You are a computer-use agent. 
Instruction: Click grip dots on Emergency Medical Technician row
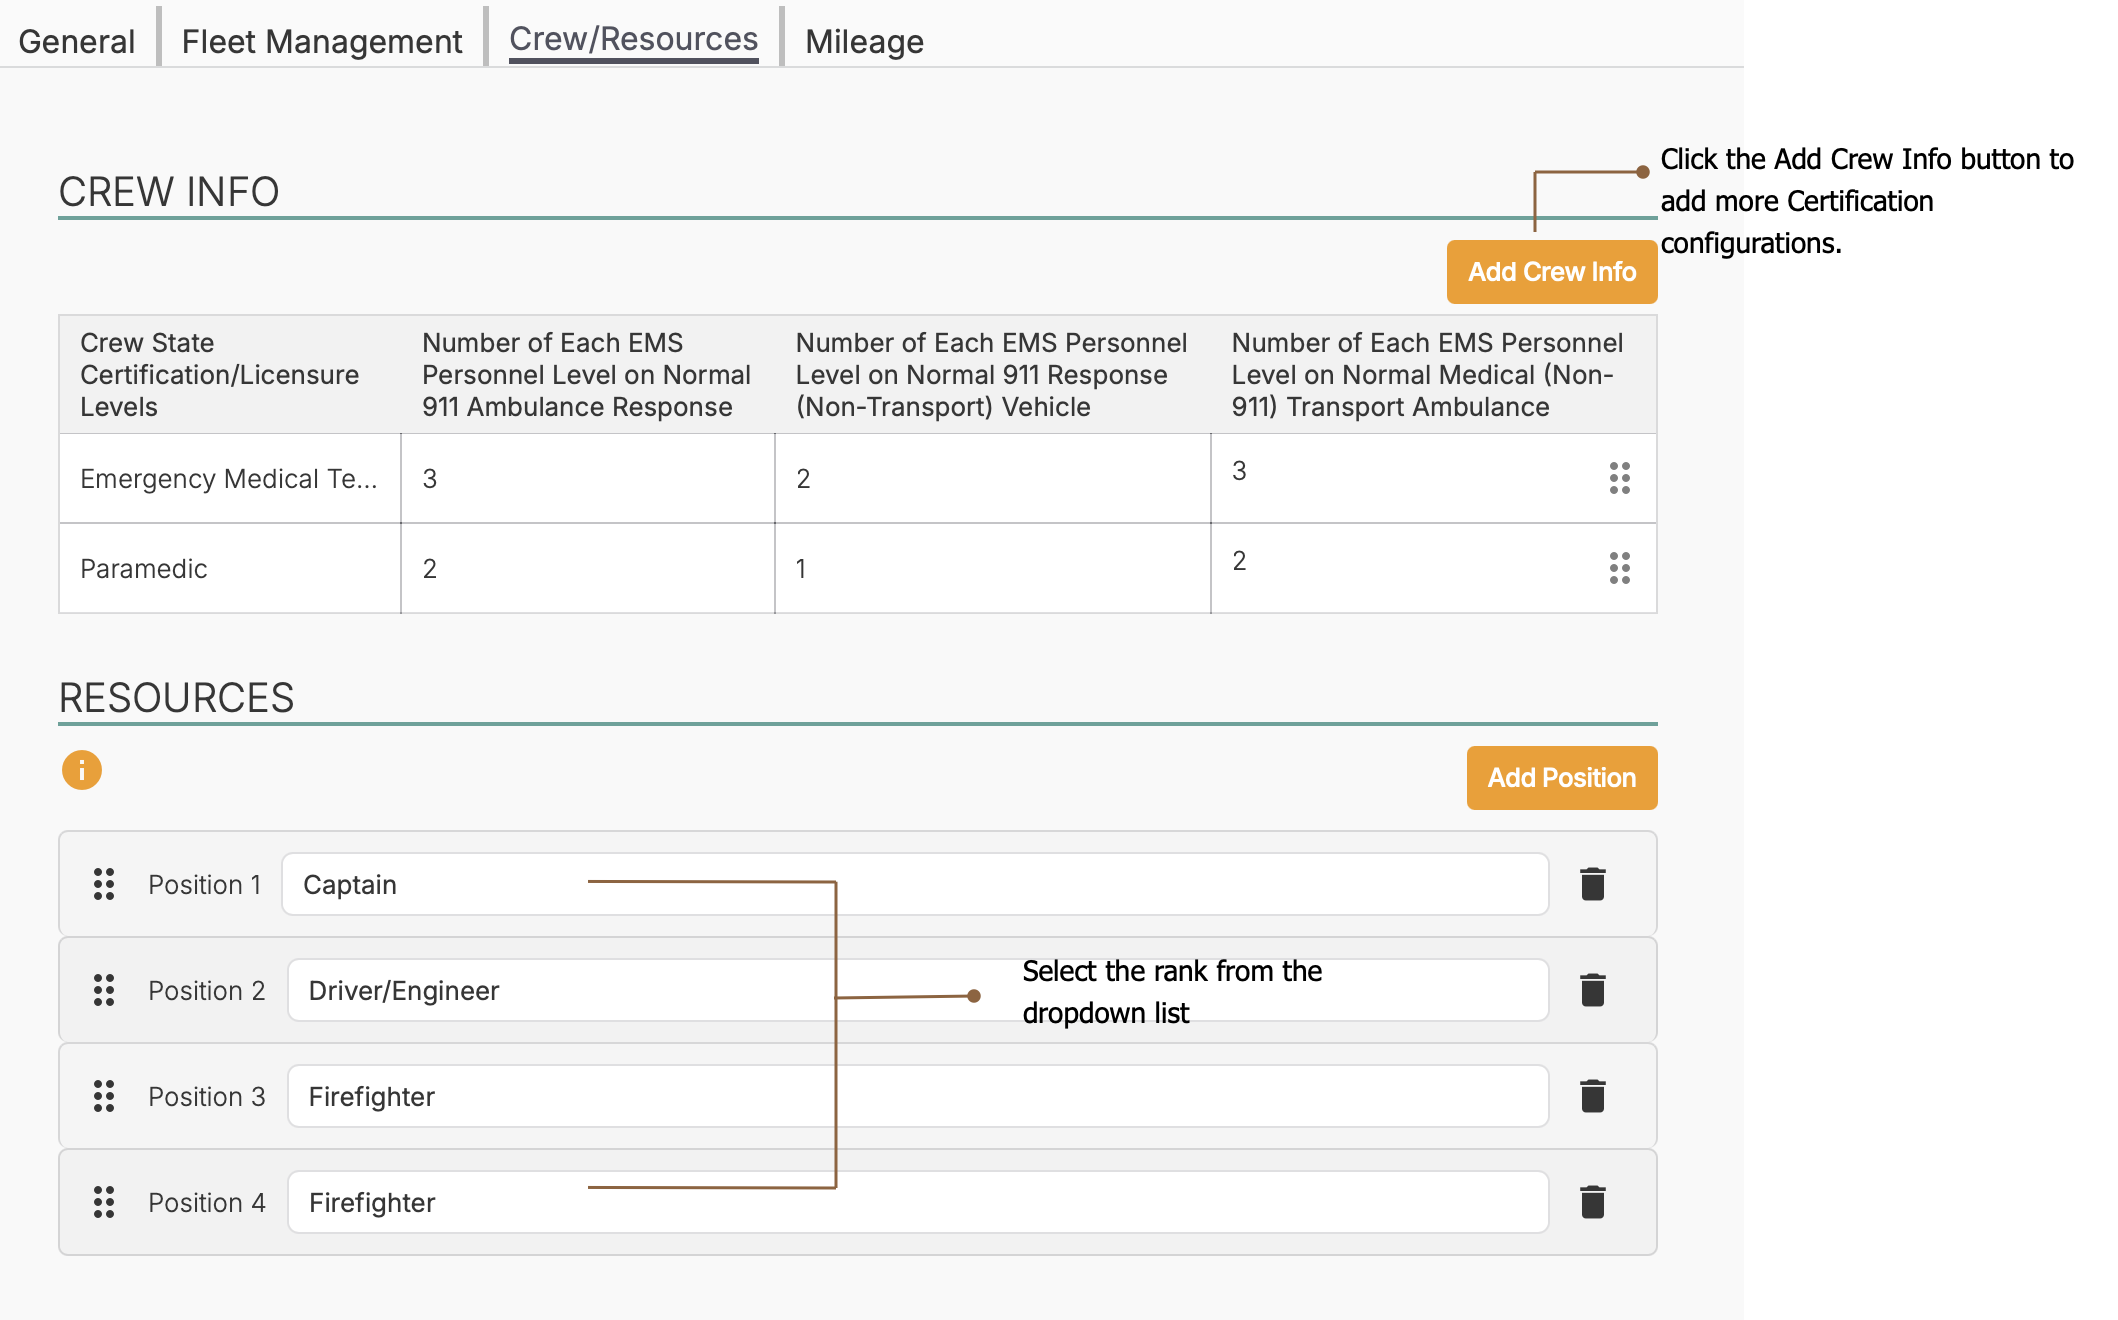(x=1619, y=478)
